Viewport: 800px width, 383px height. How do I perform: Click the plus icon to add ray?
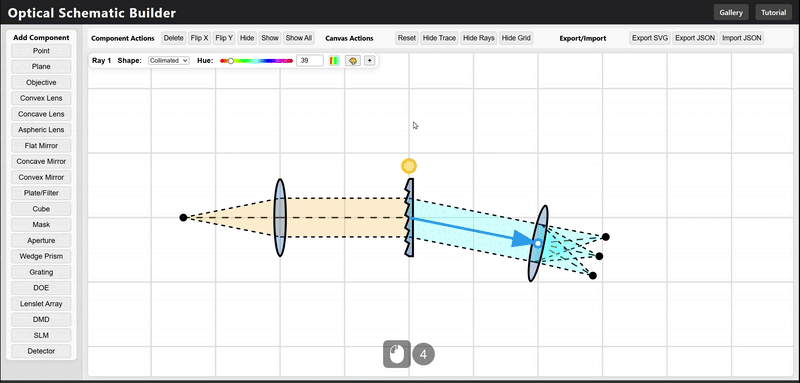tap(369, 61)
